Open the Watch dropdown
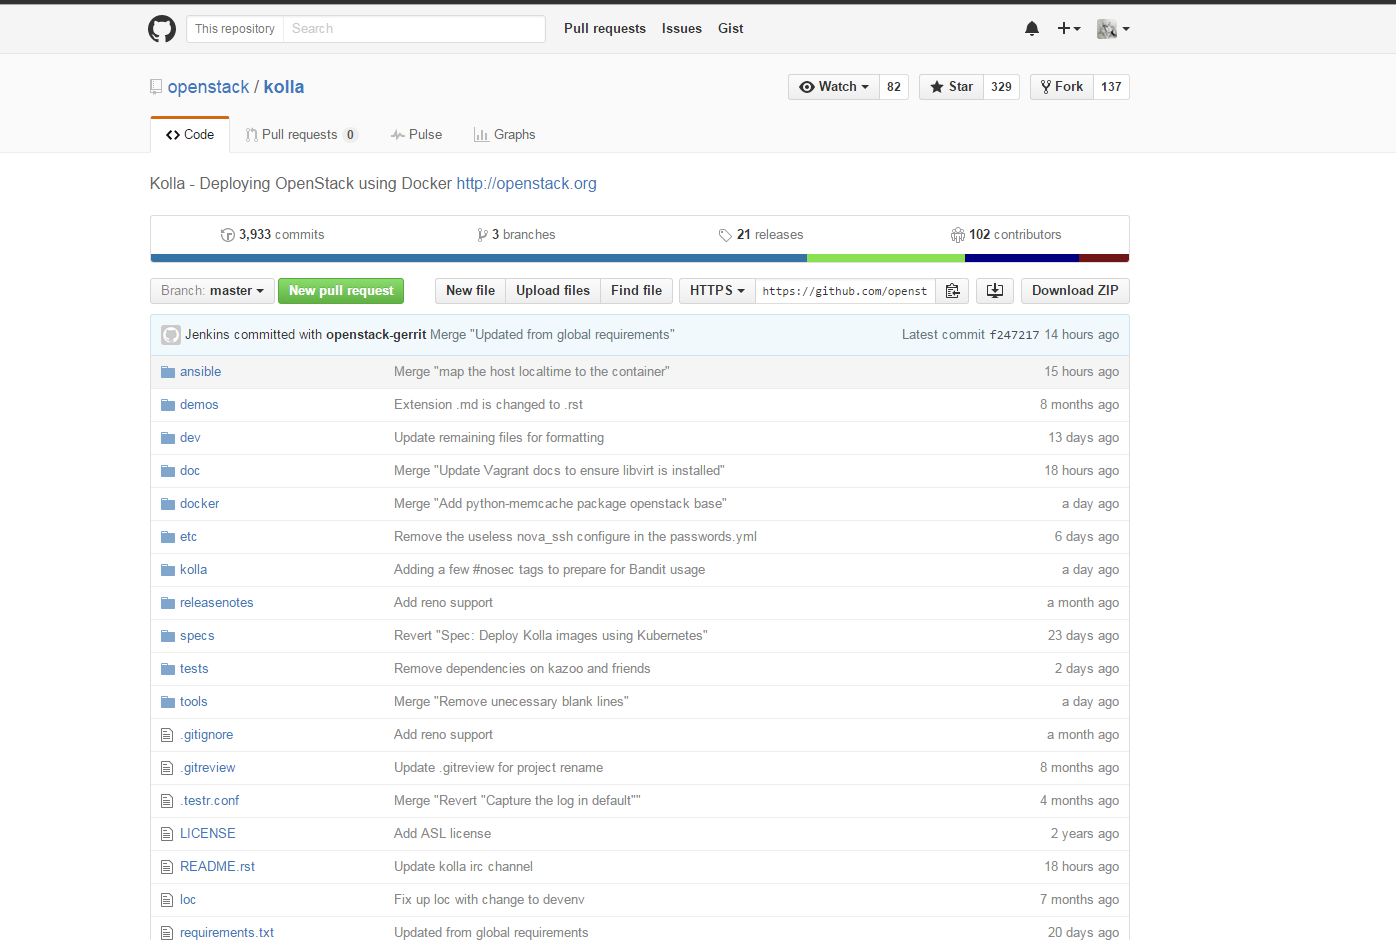This screenshot has height=940, width=1396. tap(834, 87)
